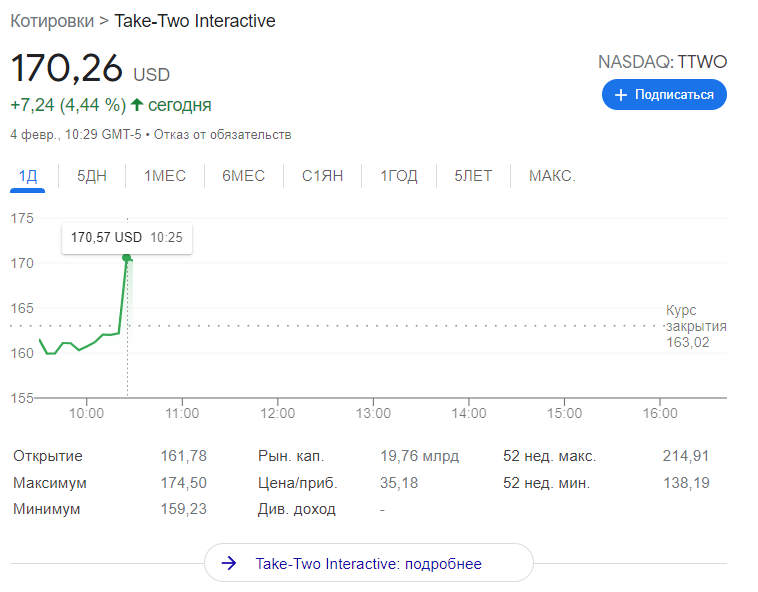758x592 pixels.
Task: Click the 165 price axis label
Action: [x=22, y=308]
